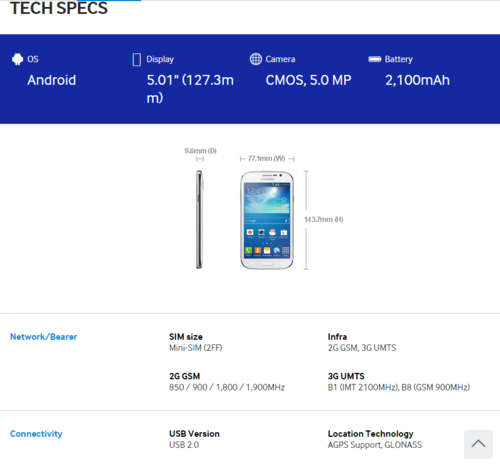Open the Network/Bearer section link
The width and height of the screenshot is (500, 467).
(44, 337)
